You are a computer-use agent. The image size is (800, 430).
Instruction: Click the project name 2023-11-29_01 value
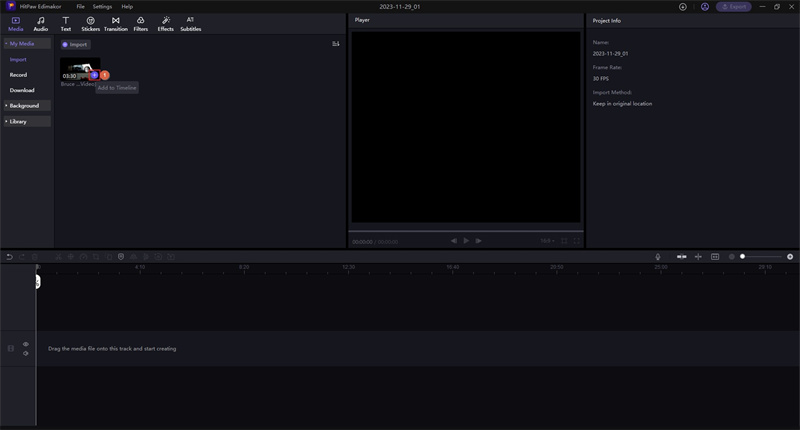610,54
